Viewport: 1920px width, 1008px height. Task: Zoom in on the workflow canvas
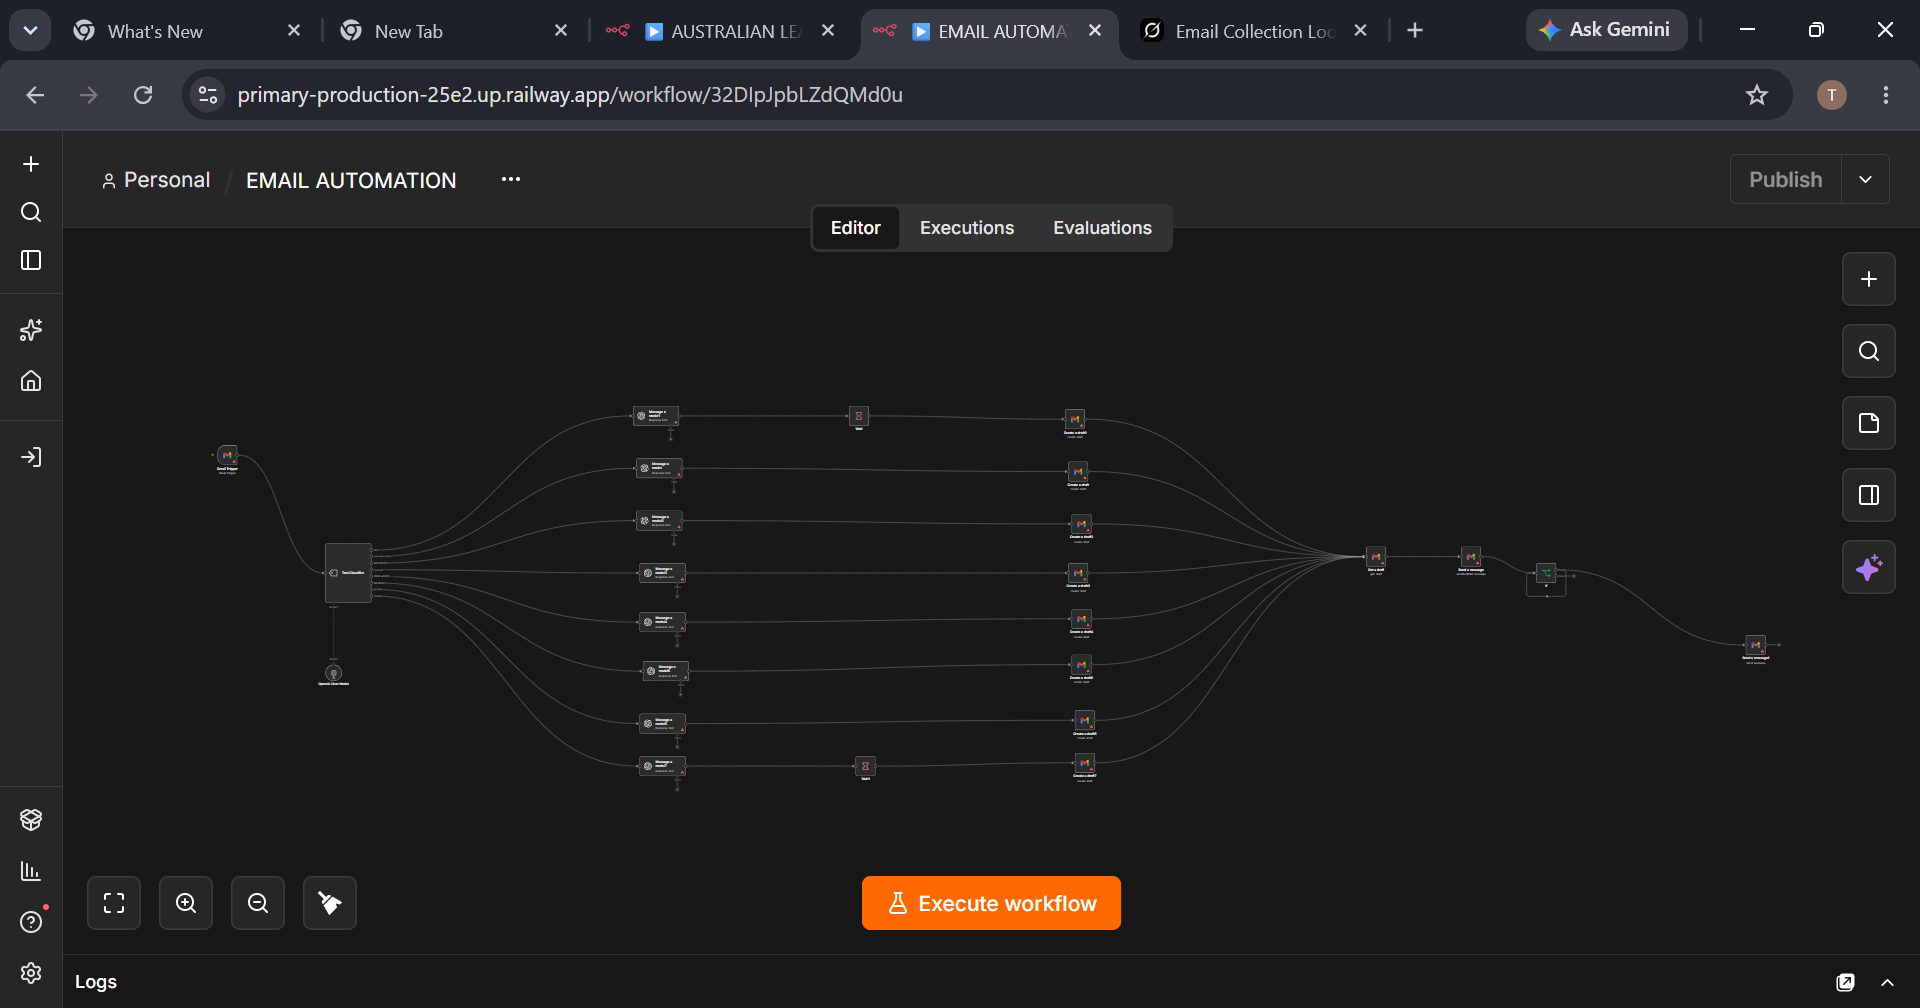click(186, 903)
